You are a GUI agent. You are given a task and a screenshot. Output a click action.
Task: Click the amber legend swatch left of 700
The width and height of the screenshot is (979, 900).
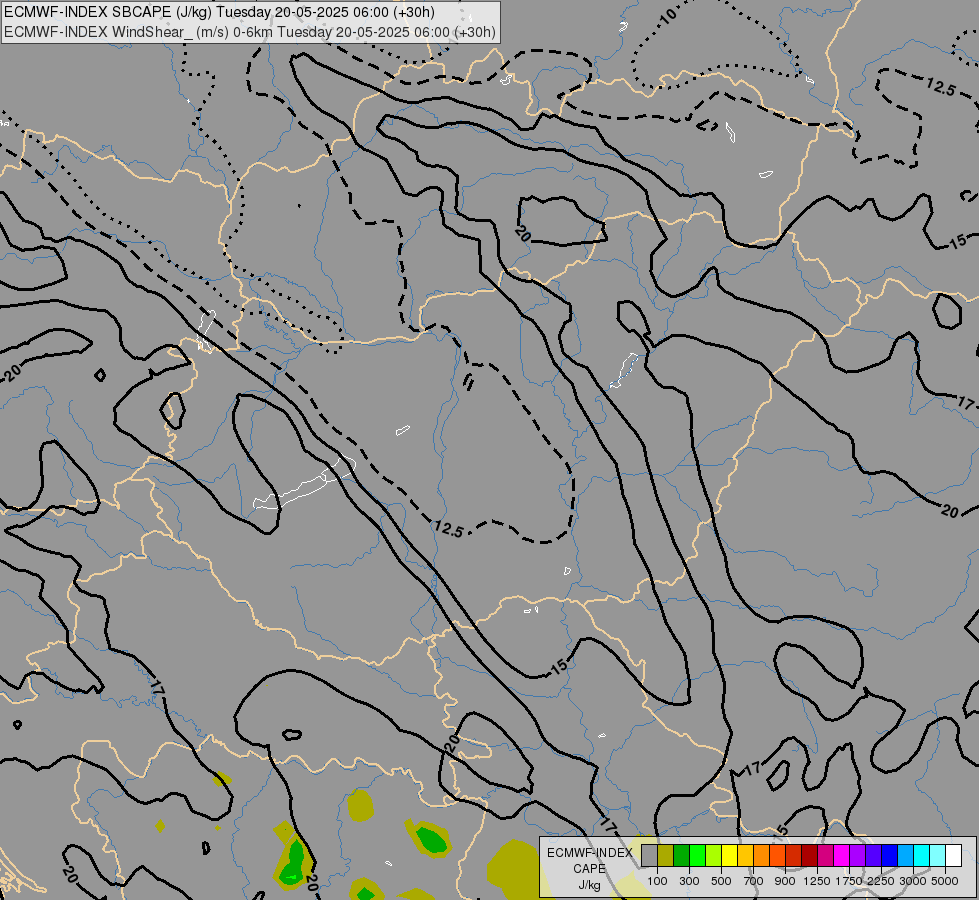pos(745,855)
